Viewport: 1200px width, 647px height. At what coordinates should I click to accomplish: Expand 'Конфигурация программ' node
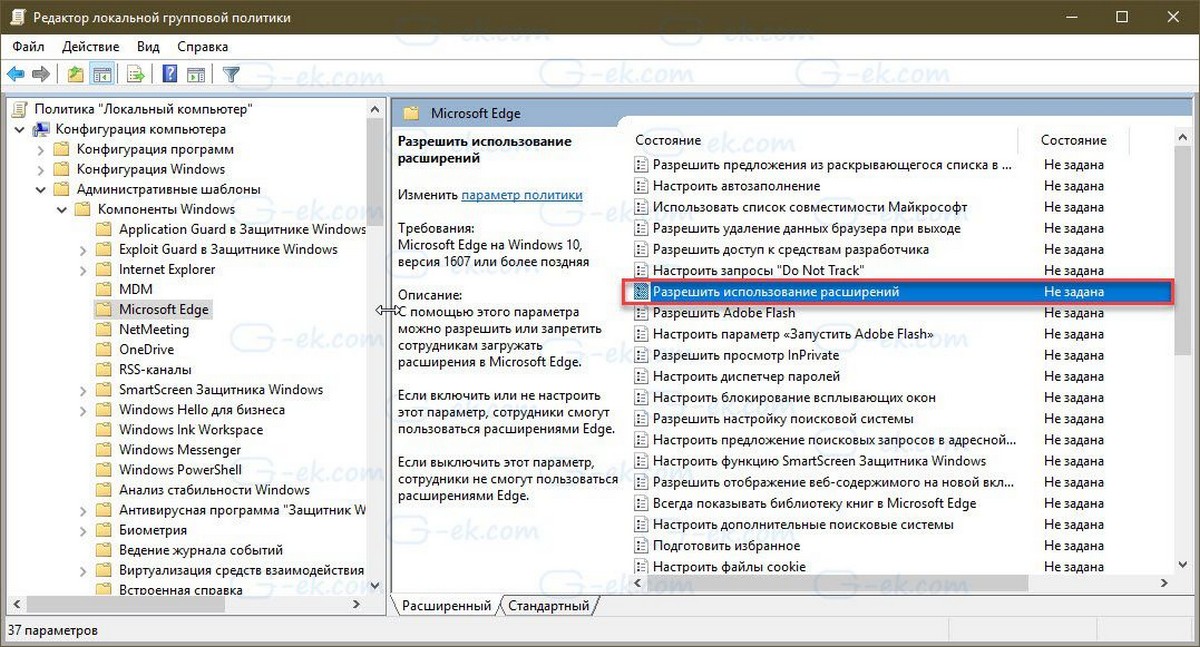click(41, 149)
